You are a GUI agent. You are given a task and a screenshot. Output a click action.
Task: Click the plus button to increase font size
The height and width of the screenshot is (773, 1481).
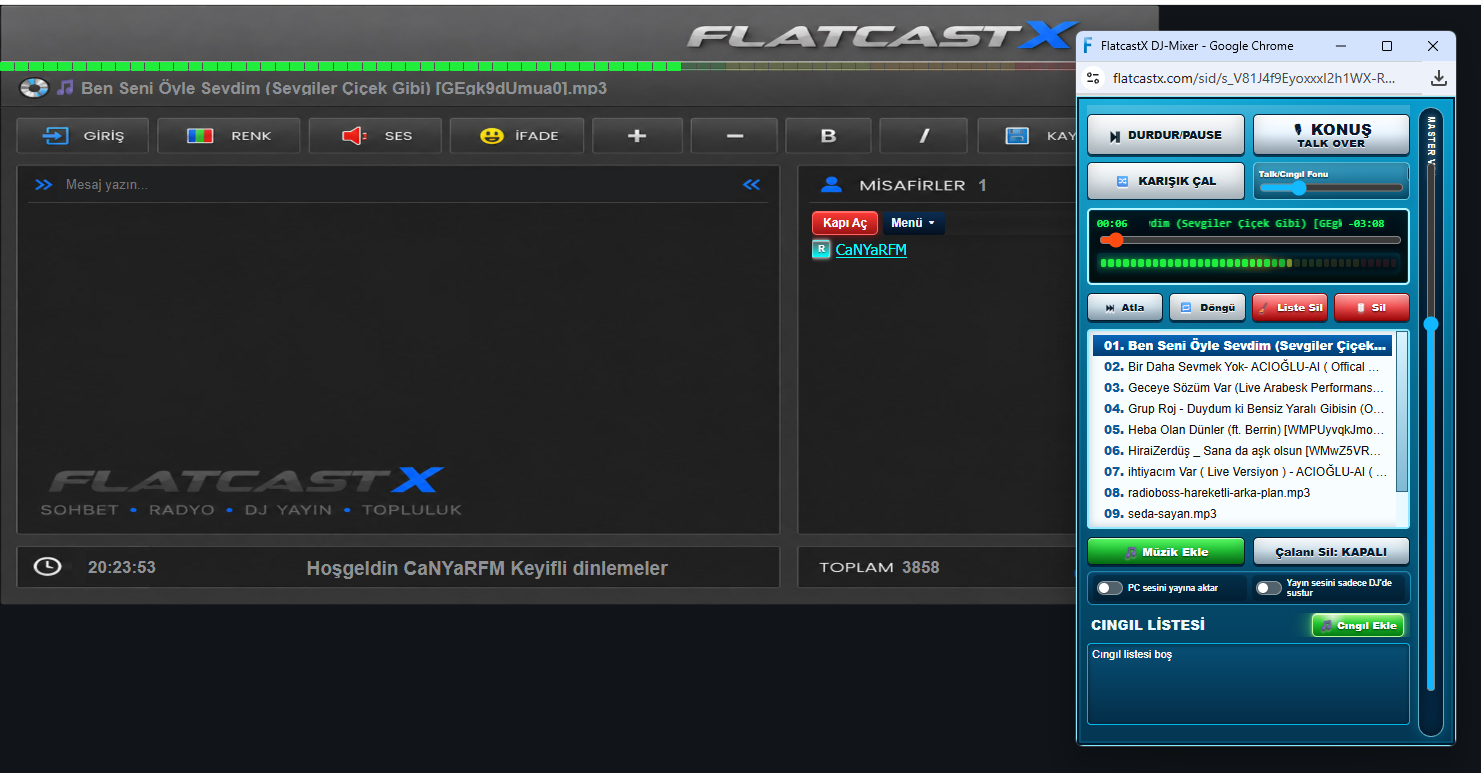[637, 136]
